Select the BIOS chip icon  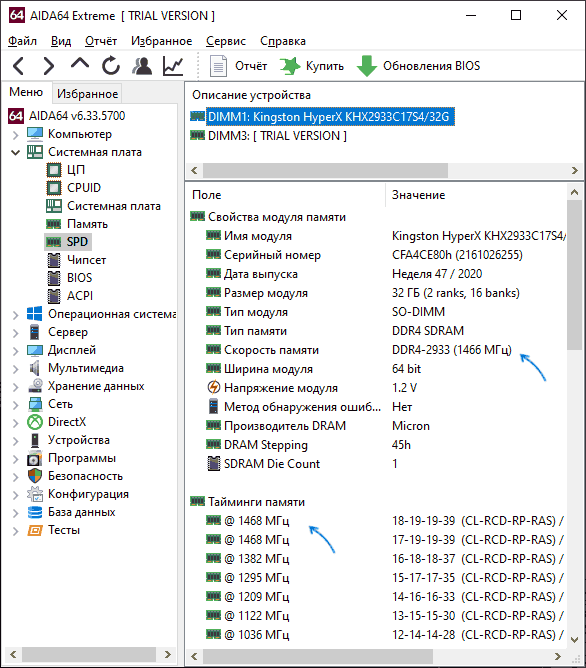point(54,278)
